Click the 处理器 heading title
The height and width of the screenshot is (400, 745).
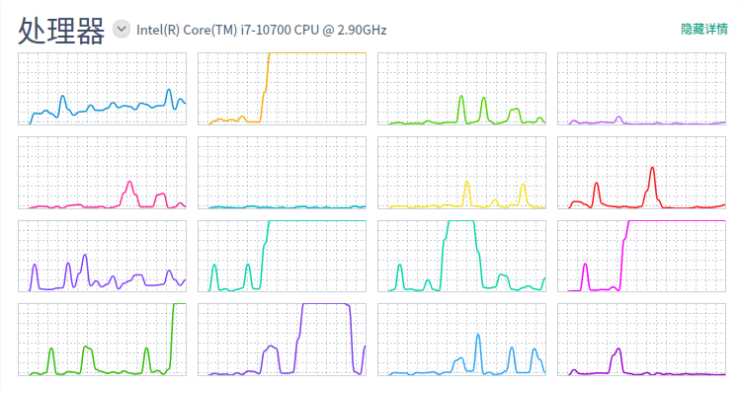click(61, 31)
